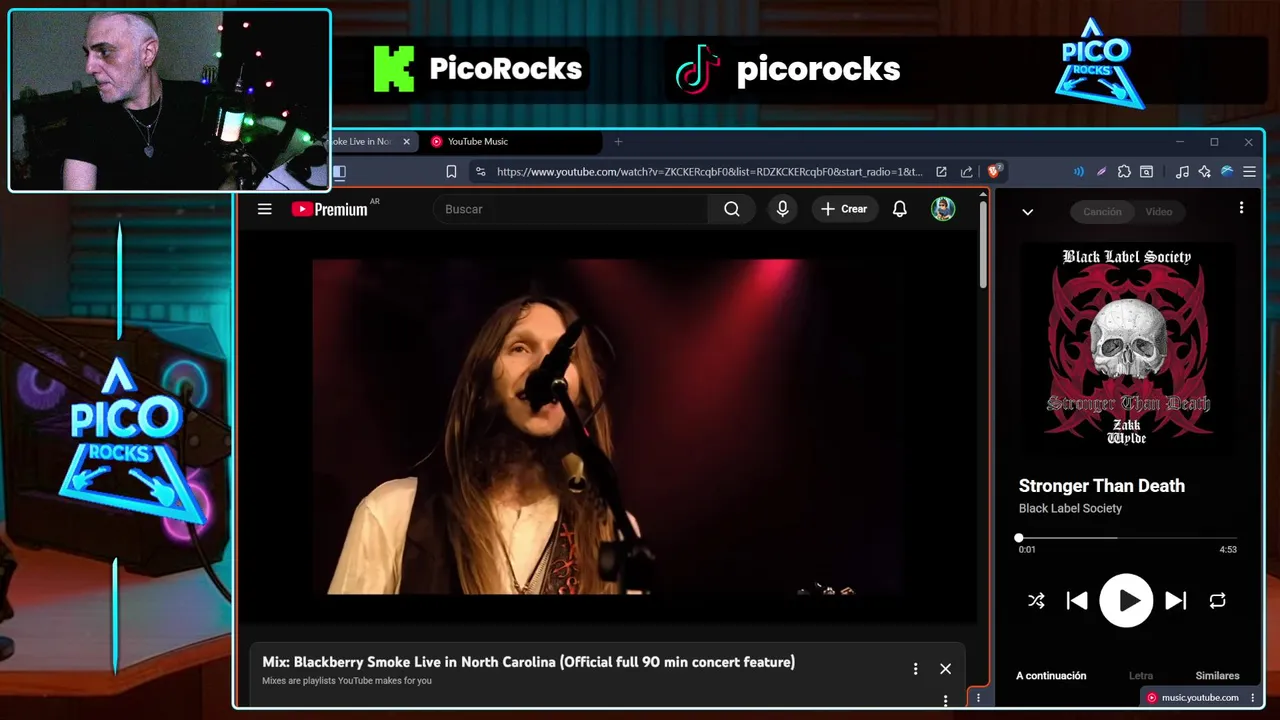Open the player three-dot more options
This screenshot has width=1280, height=720.
tap(1241, 208)
